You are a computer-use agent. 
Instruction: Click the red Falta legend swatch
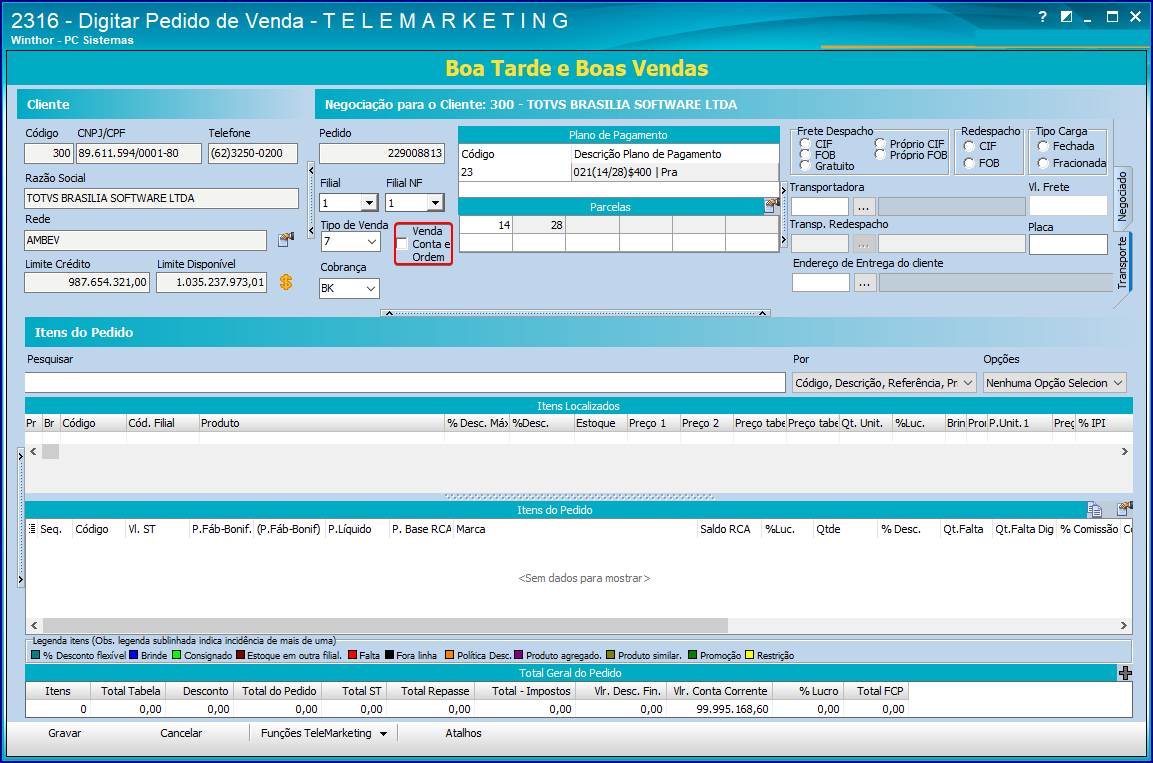352,655
